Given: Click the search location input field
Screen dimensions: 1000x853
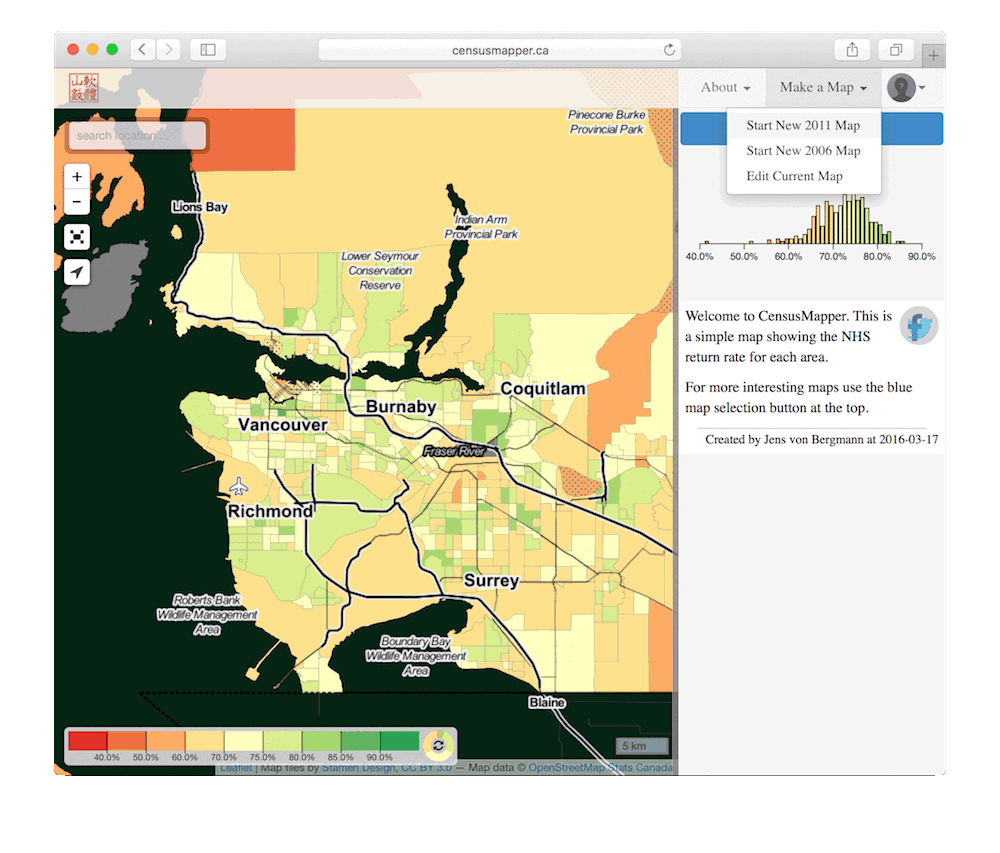Looking at the screenshot, I should tap(137, 136).
